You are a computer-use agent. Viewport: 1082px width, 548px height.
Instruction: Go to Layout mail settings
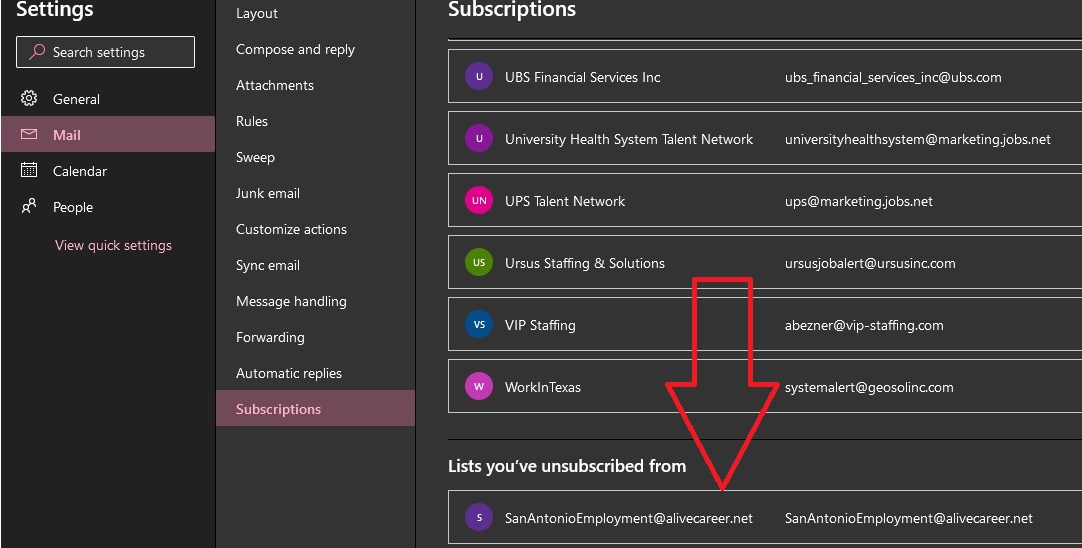pyautogui.click(x=257, y=13)
